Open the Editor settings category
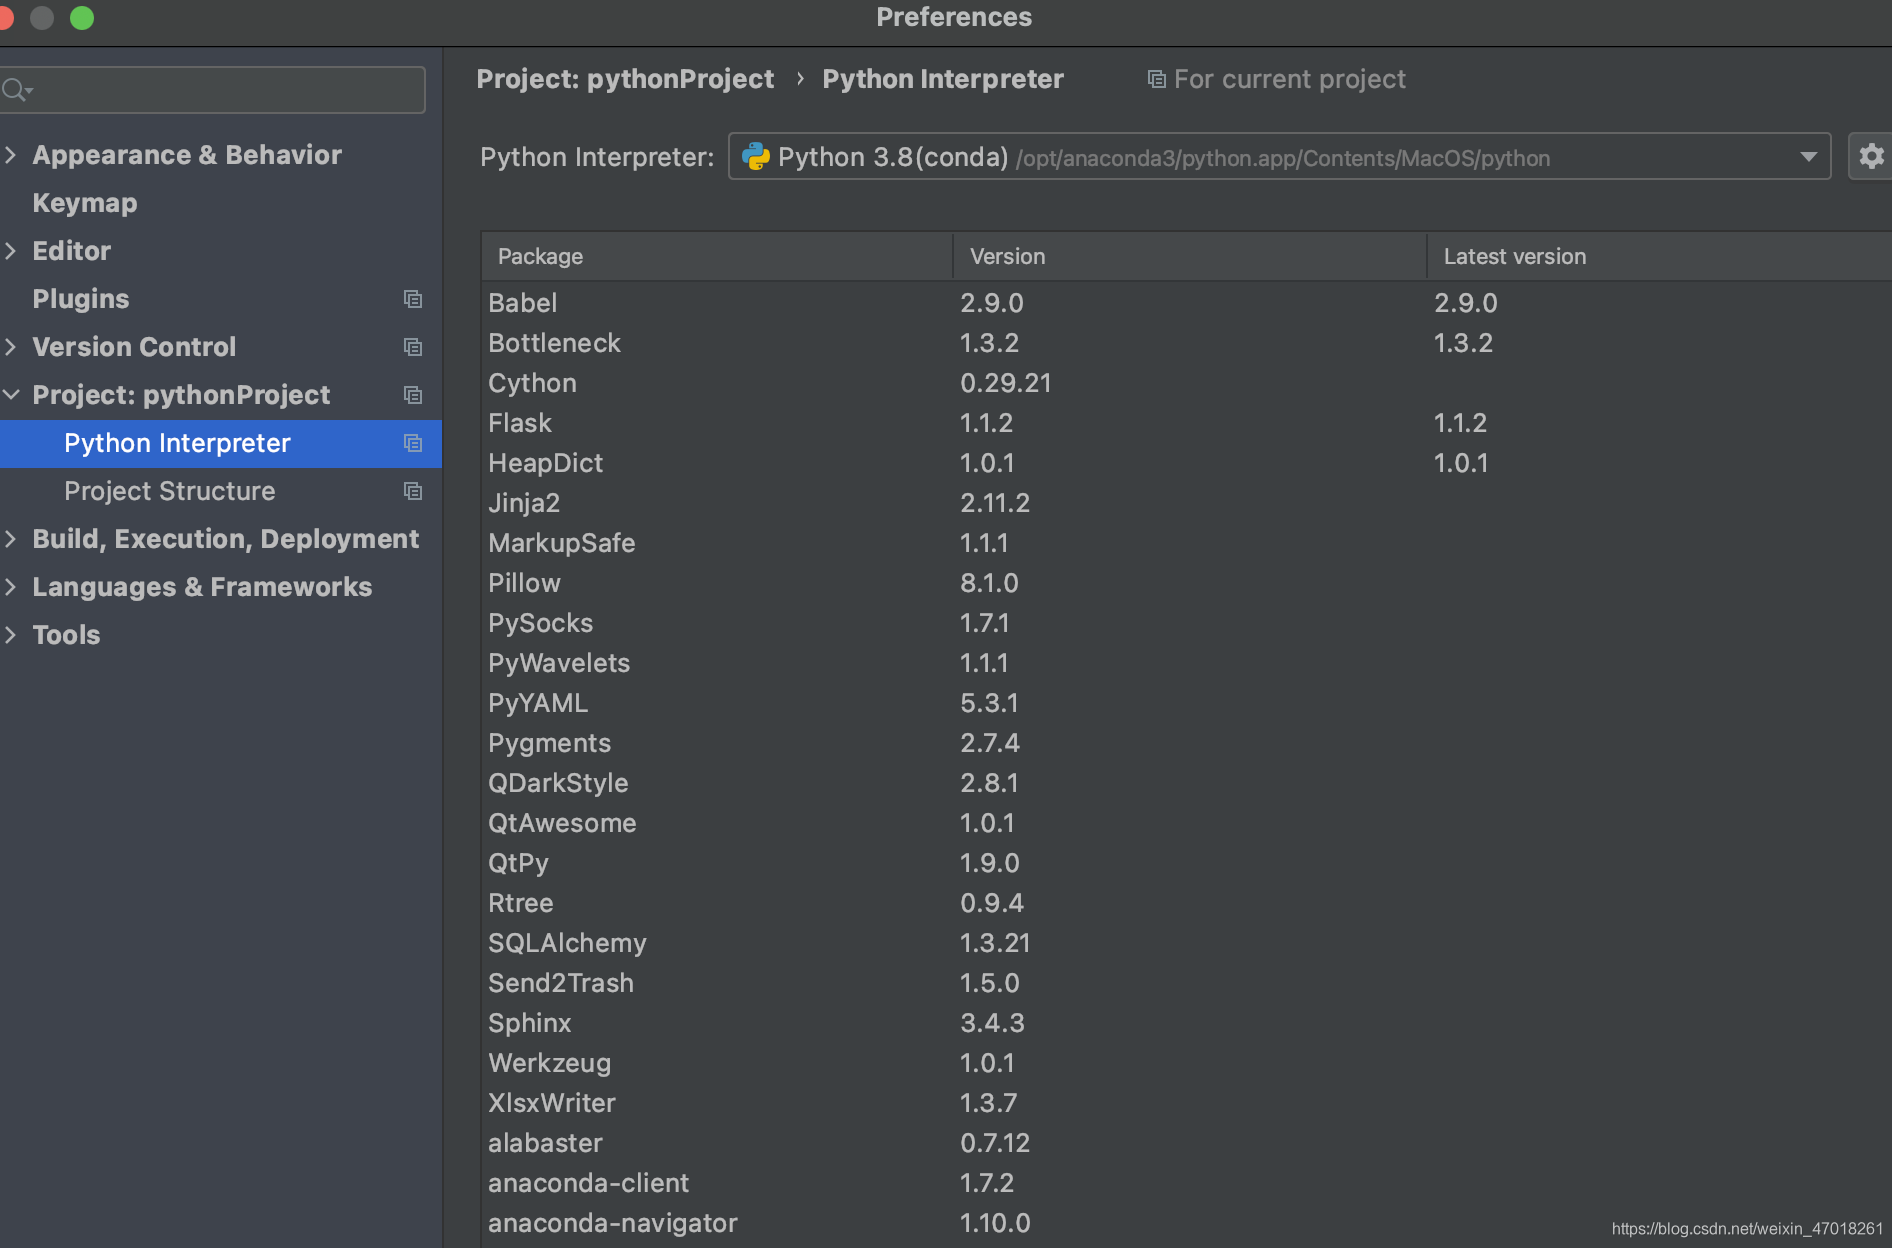1892x1248 pixels. point(72,251)
